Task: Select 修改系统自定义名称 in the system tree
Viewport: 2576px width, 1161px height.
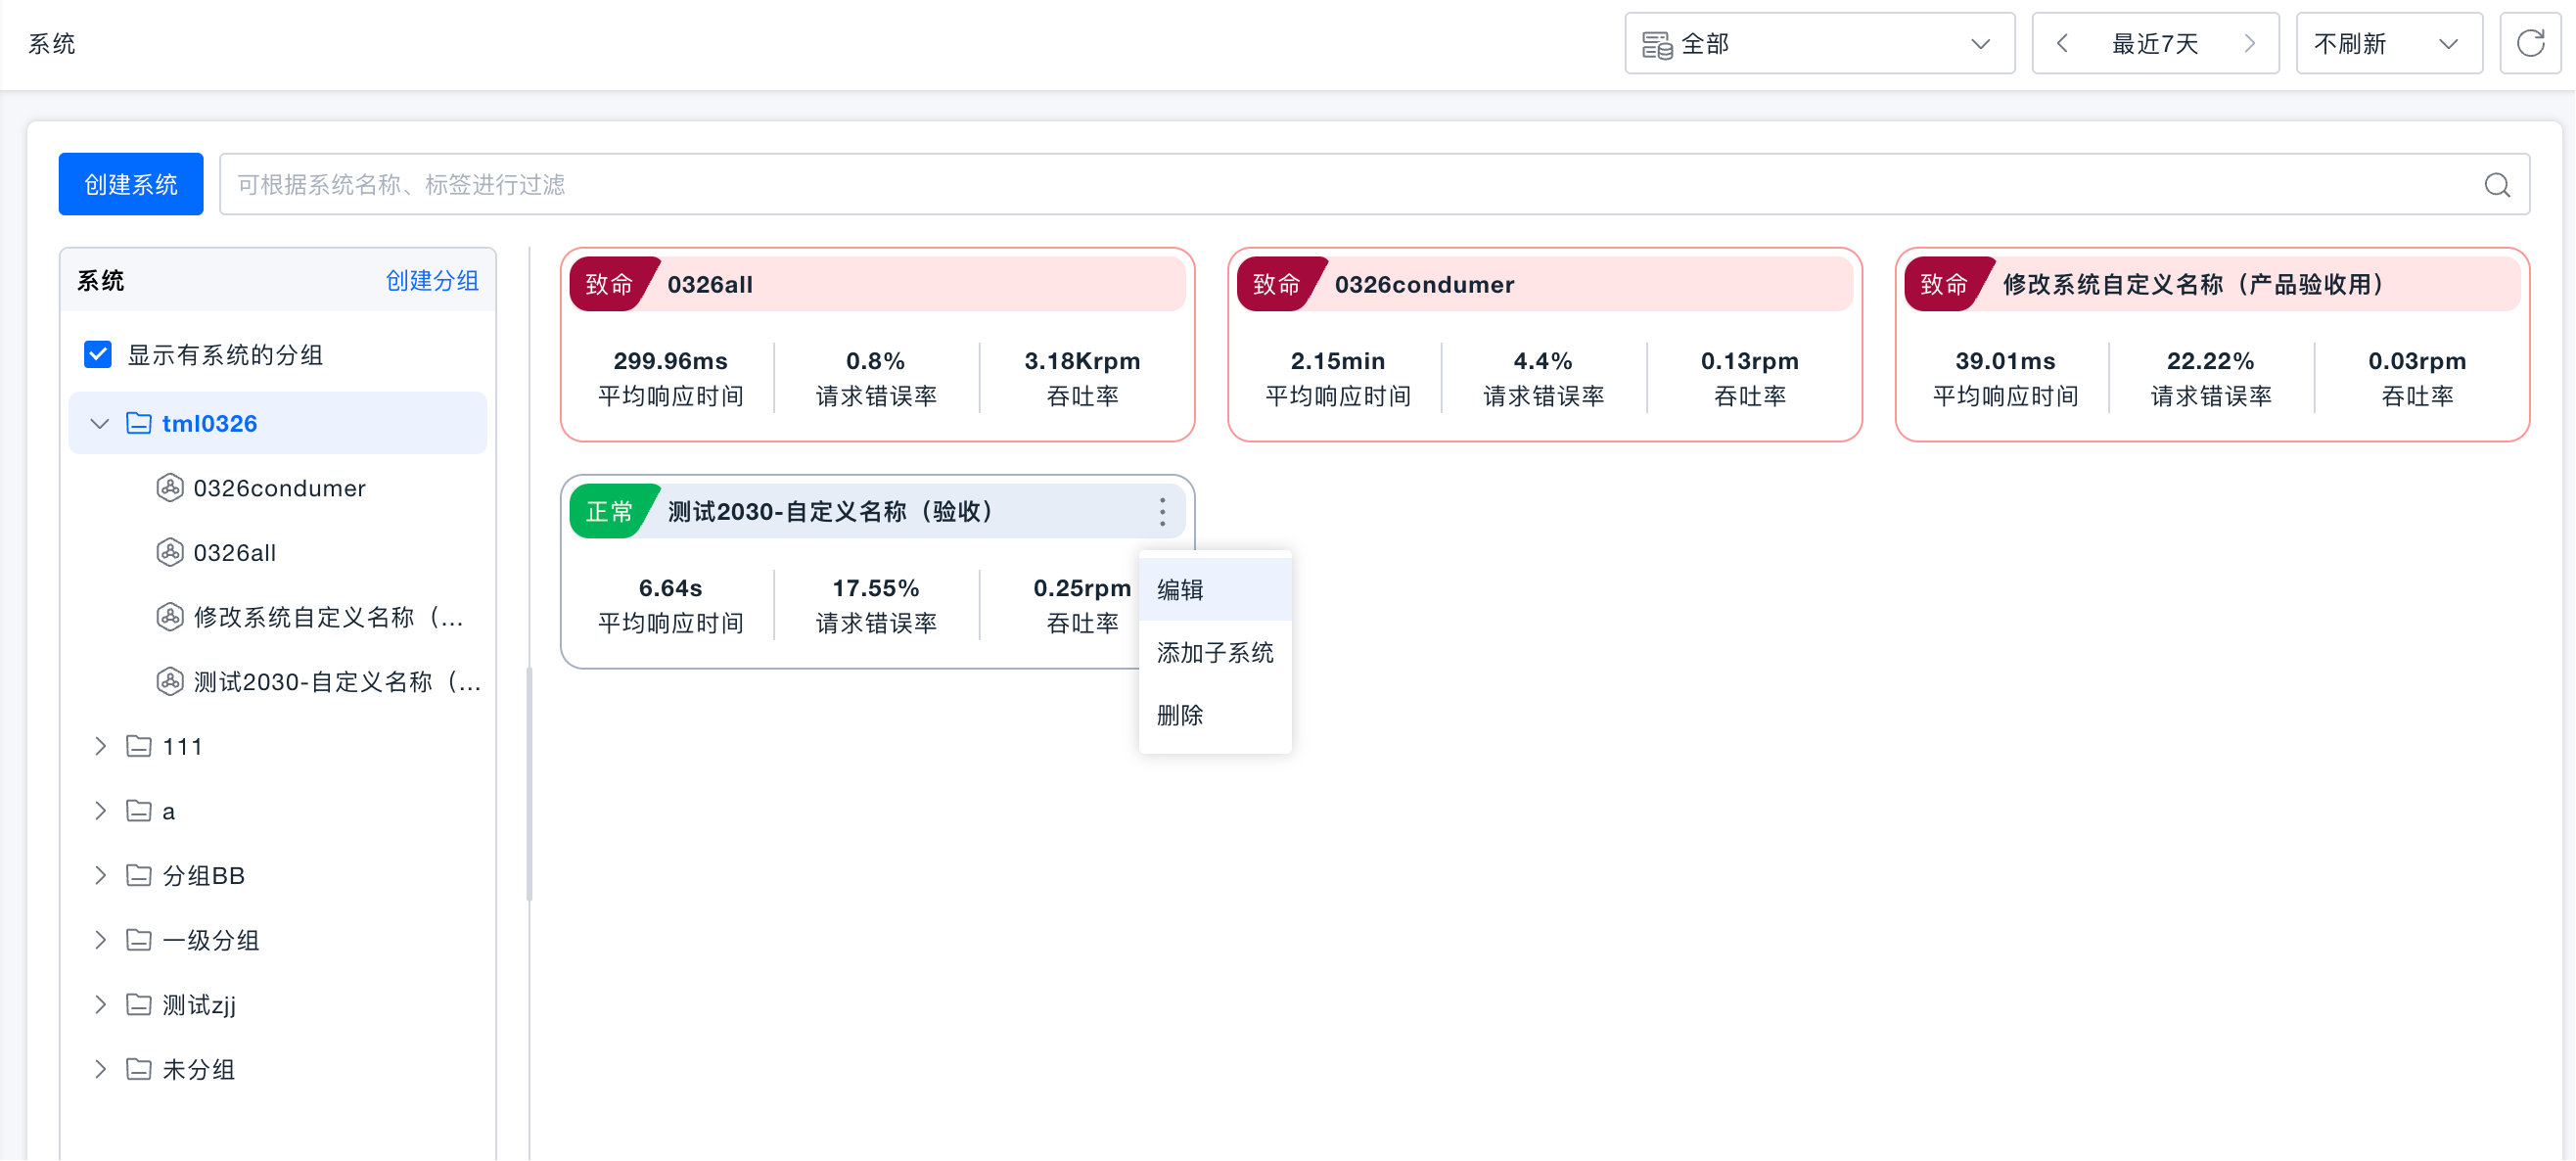Action: click(x=329, y=617)
